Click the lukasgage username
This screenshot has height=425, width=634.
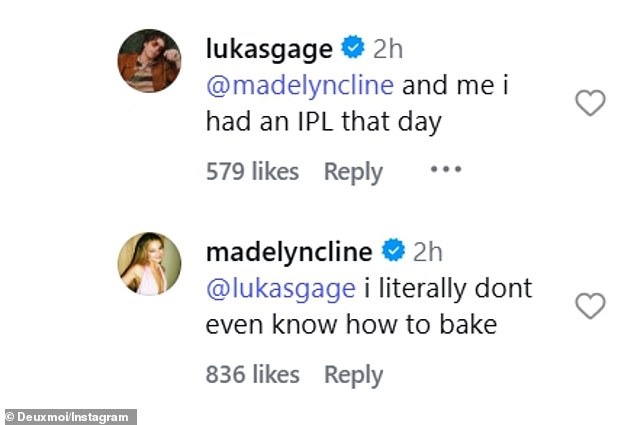click(x=268, y=48)
